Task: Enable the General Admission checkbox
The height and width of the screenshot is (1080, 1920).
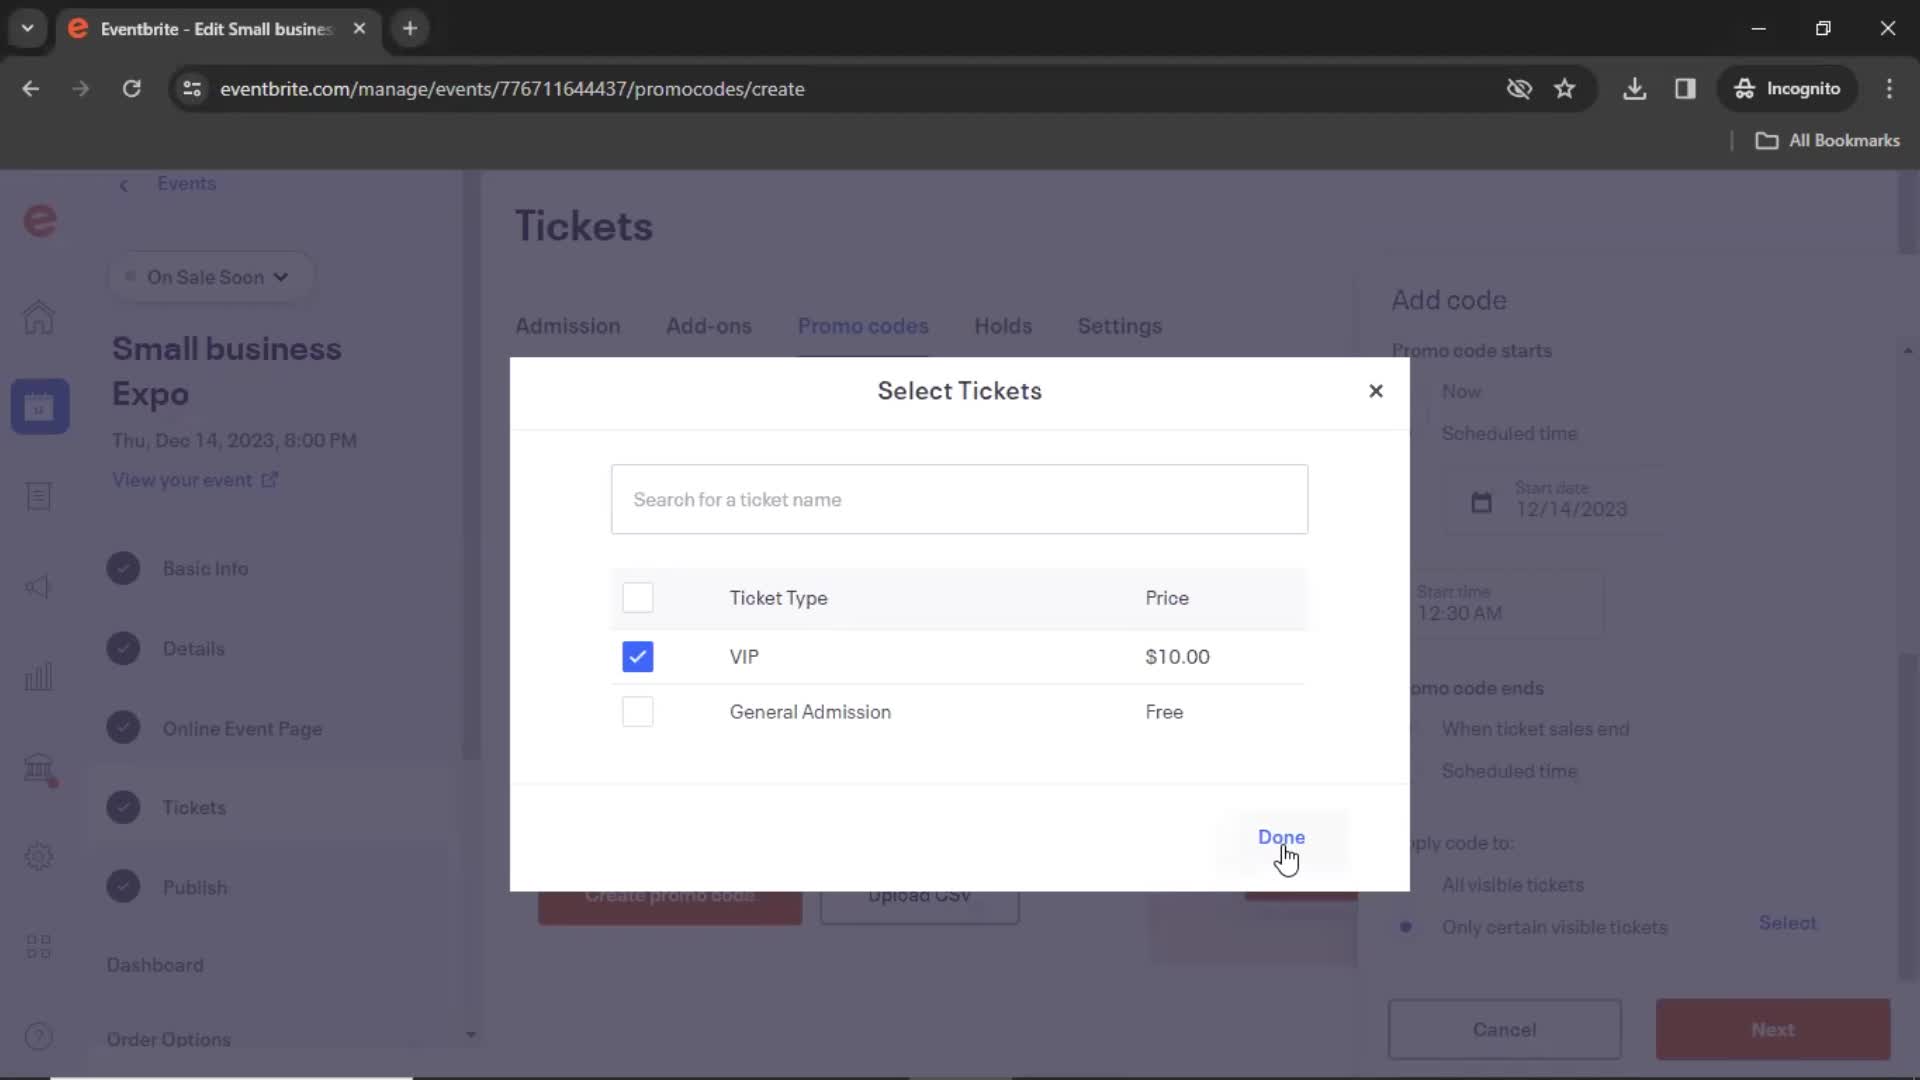Action: pyautogui.click(x=638, y=712)
